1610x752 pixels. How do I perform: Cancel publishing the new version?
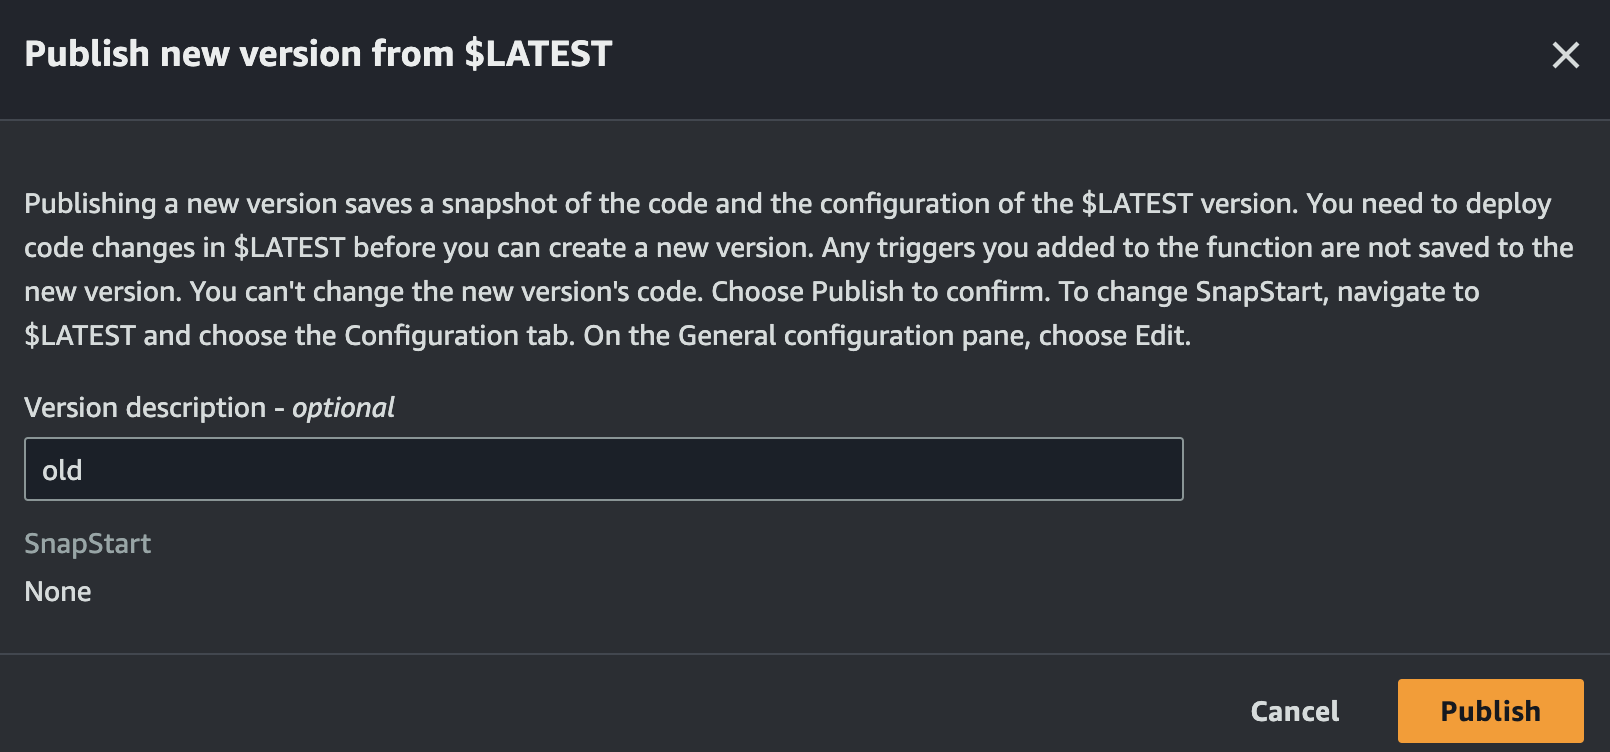pyautogui.click(x=1294, y=711)
